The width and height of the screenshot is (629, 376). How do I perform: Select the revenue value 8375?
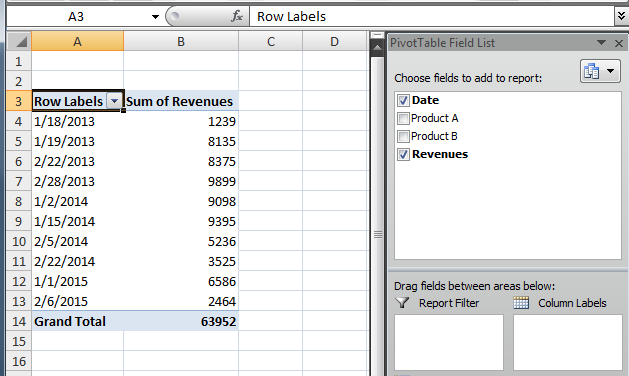[x=181, y=161]
